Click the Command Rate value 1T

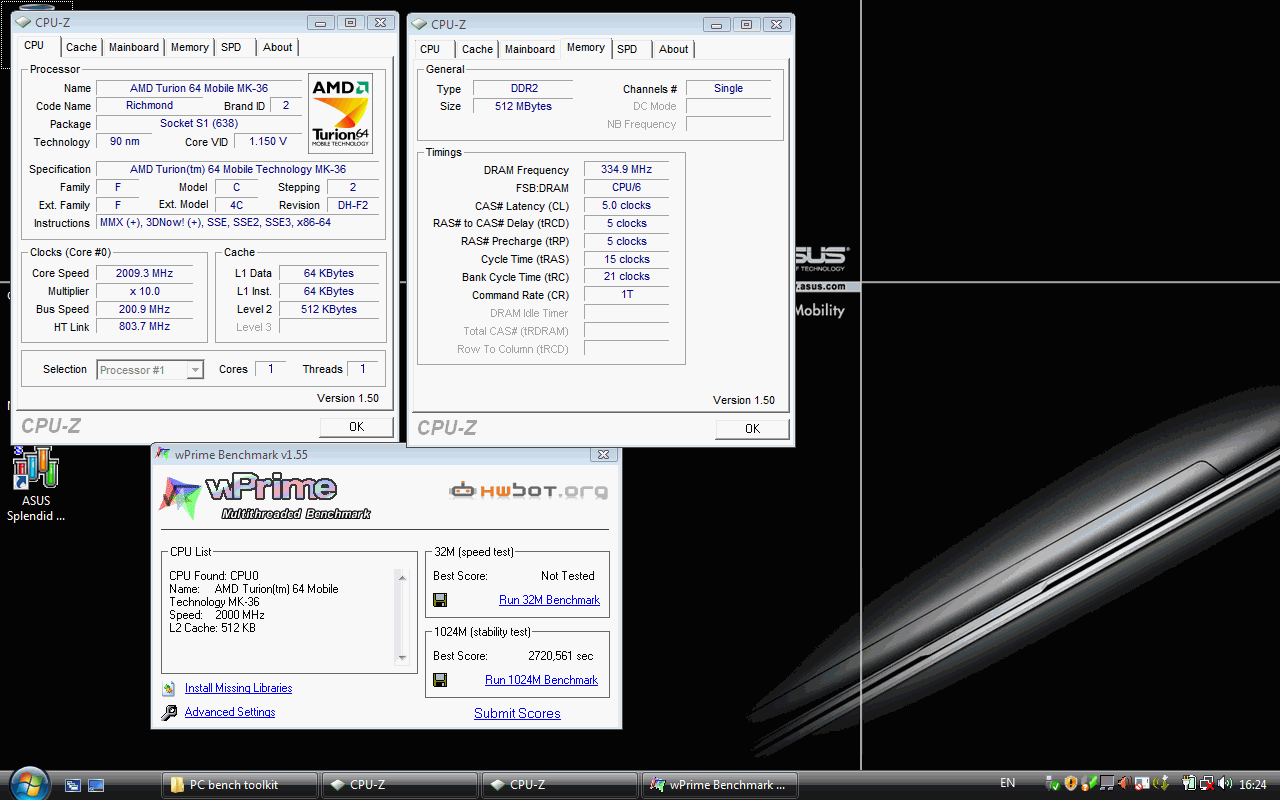(627, 295)
